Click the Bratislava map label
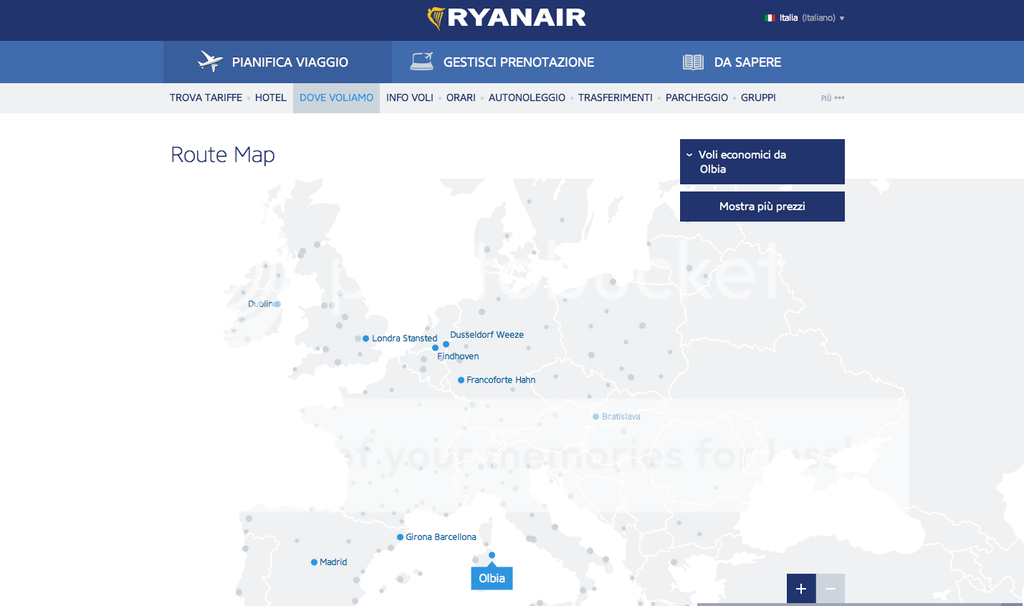1024x606 pixels. pos(621,417)
